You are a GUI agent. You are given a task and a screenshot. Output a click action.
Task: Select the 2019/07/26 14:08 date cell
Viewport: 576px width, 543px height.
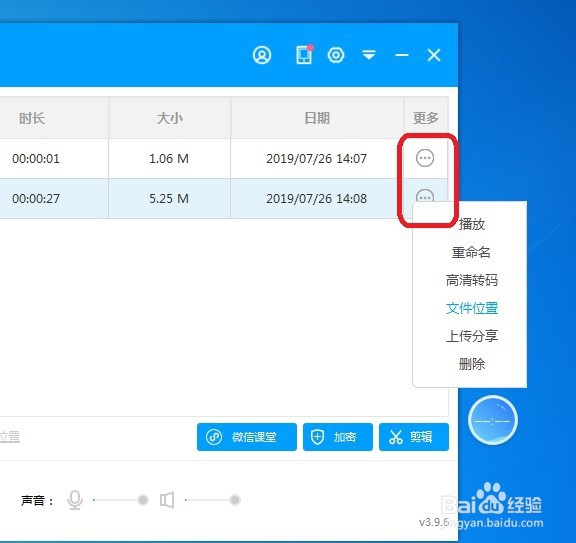click(317, 198)
